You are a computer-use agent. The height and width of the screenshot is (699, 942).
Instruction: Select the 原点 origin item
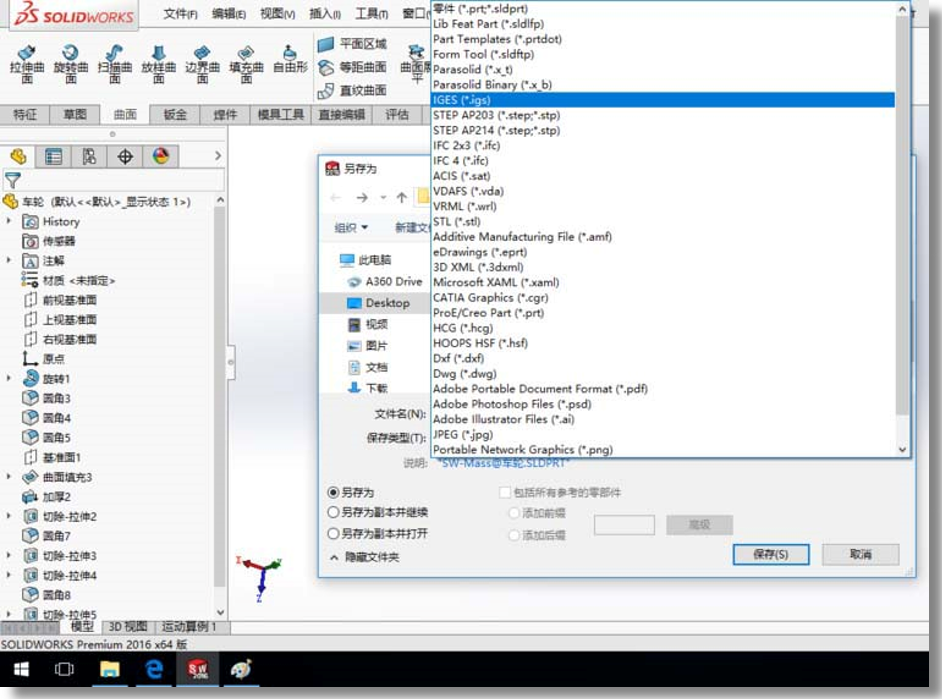pyautogui.click(x=43, y=359)
